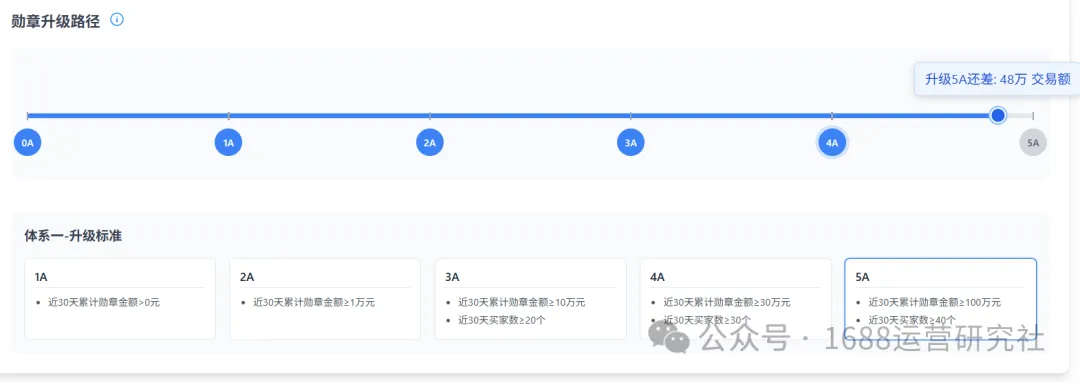Select the 3A level badge
The height and width of the screenshot is (382, 1080).
[631, 142]
